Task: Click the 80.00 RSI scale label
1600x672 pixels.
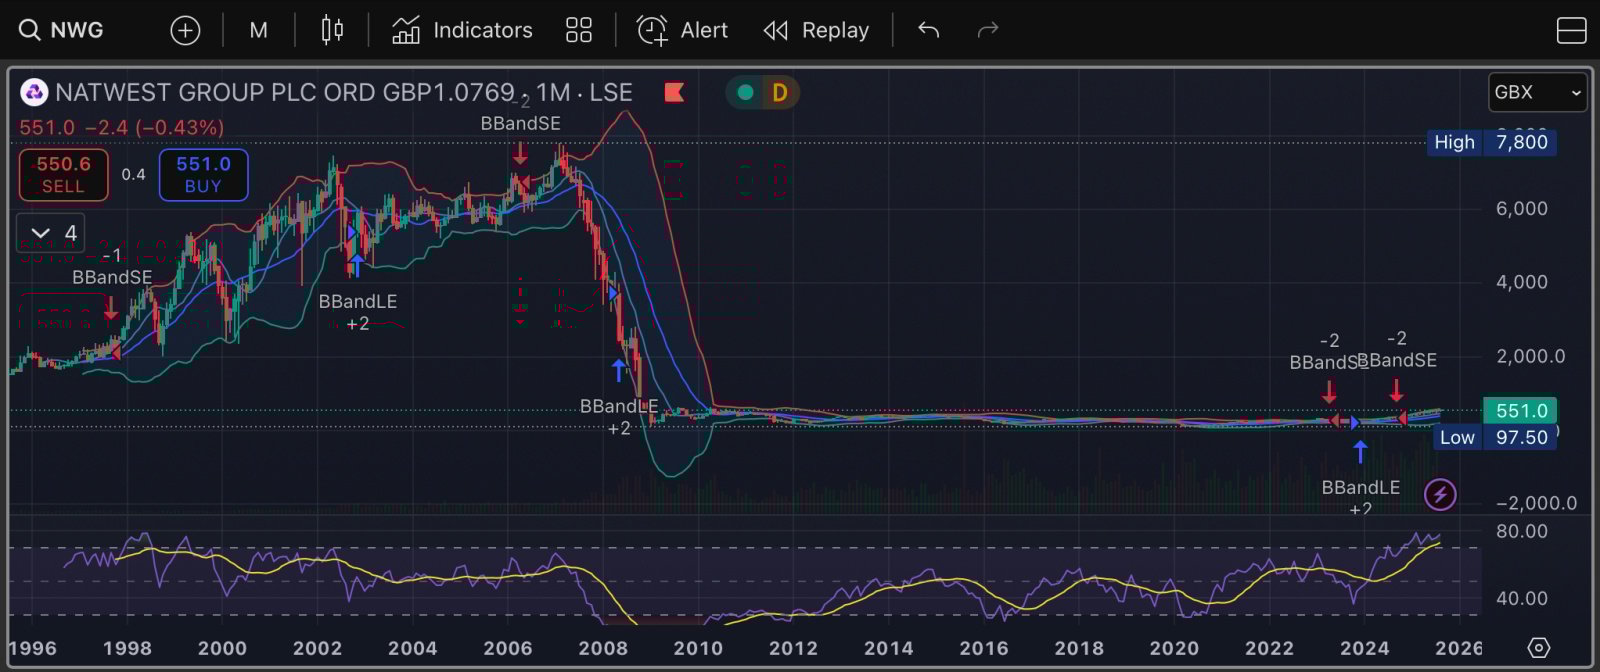Action: 1521,531
